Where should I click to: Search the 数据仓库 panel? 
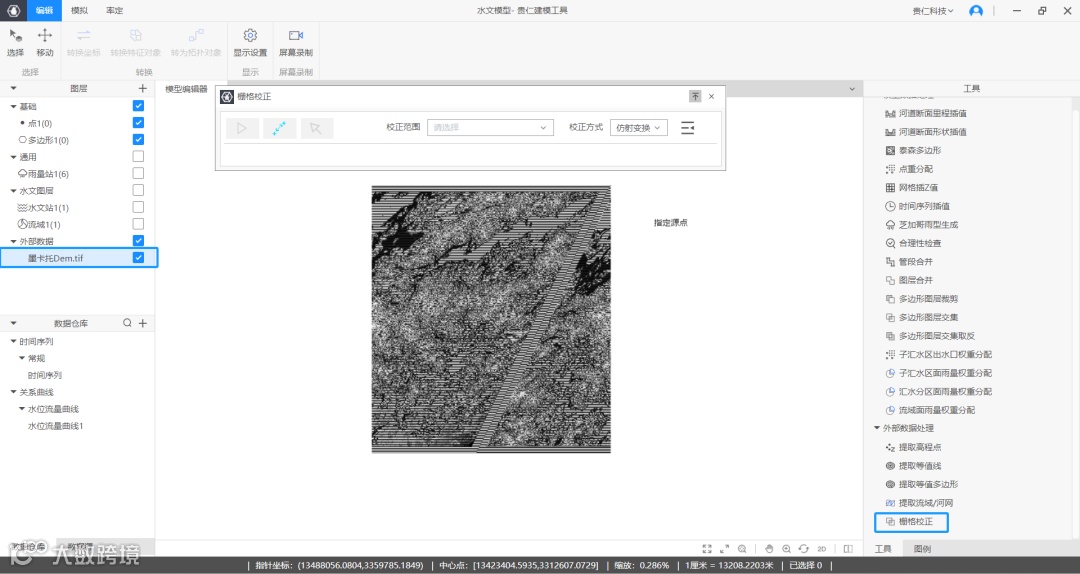click(127, 323)
